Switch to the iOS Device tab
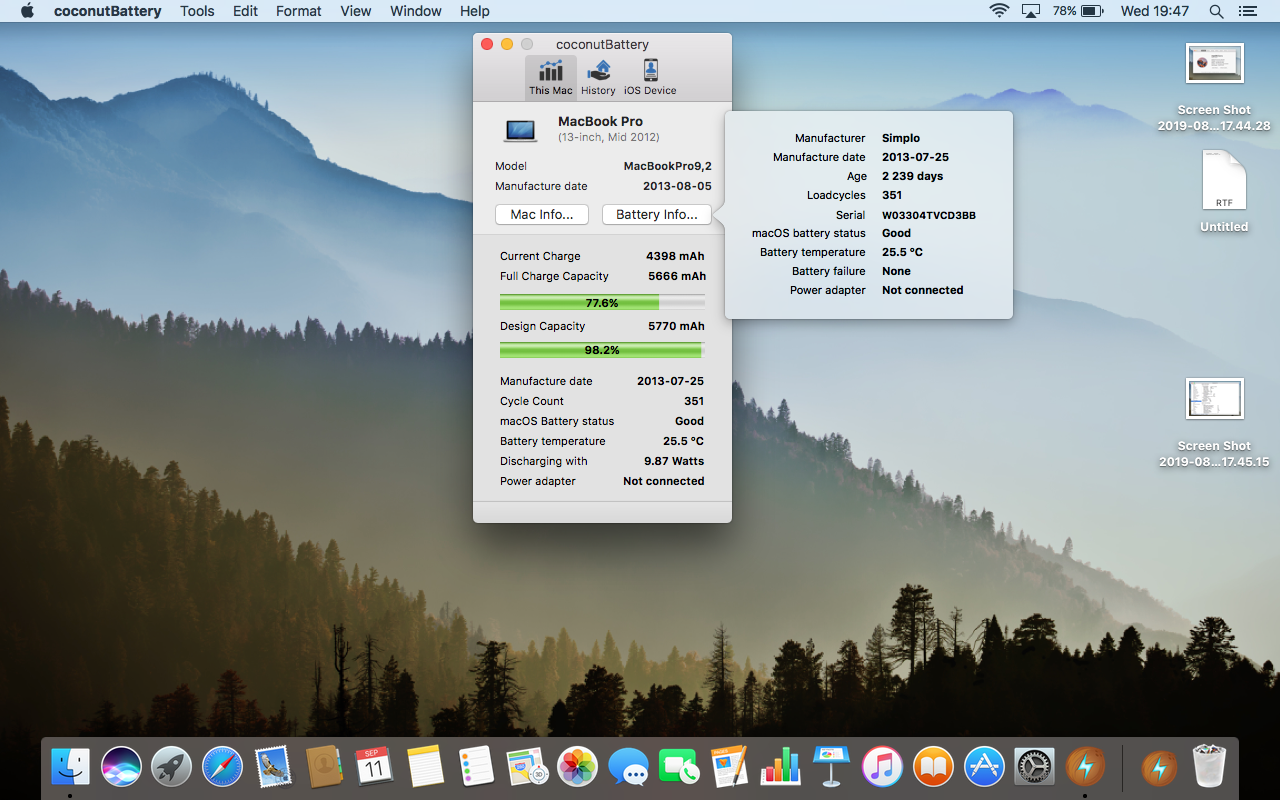Image resolution: width=1280 pixels, height=800 pixels. 650,78
